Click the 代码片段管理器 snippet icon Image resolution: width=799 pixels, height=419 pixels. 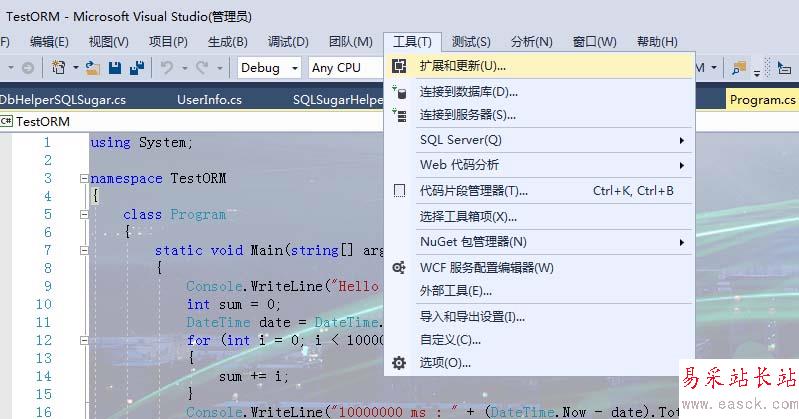[400, 191]
